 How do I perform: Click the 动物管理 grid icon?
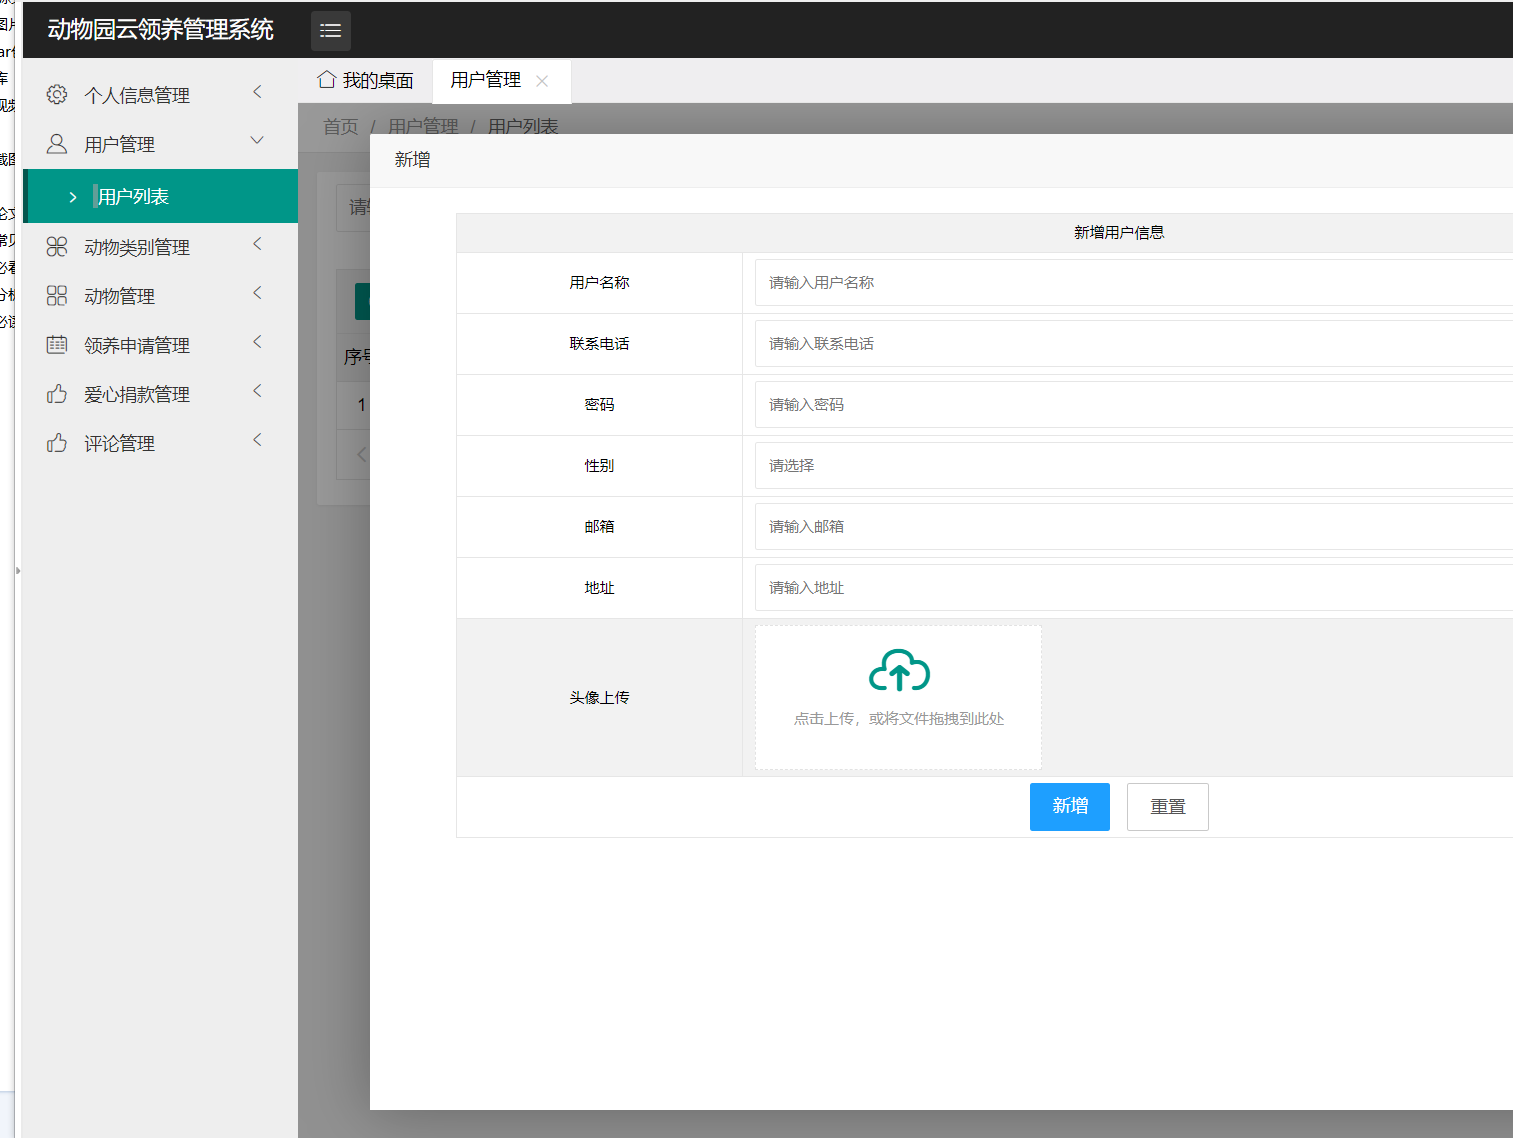(x=57, y=295)
